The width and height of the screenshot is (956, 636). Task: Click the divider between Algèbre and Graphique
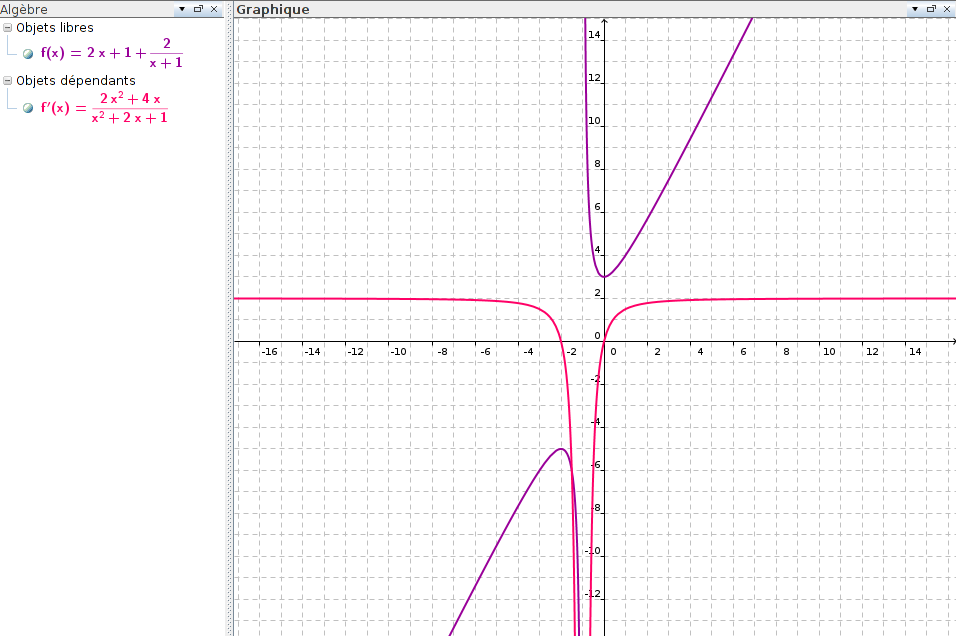231,320
